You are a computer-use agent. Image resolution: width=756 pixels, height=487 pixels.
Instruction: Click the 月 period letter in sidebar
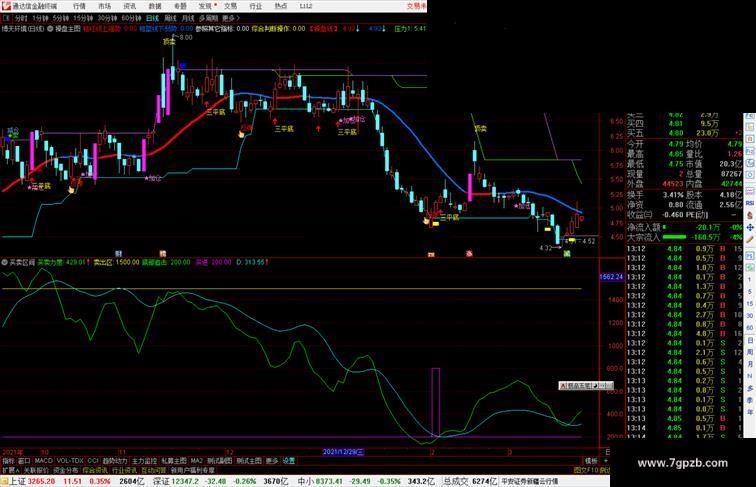(x=750, y=364)
